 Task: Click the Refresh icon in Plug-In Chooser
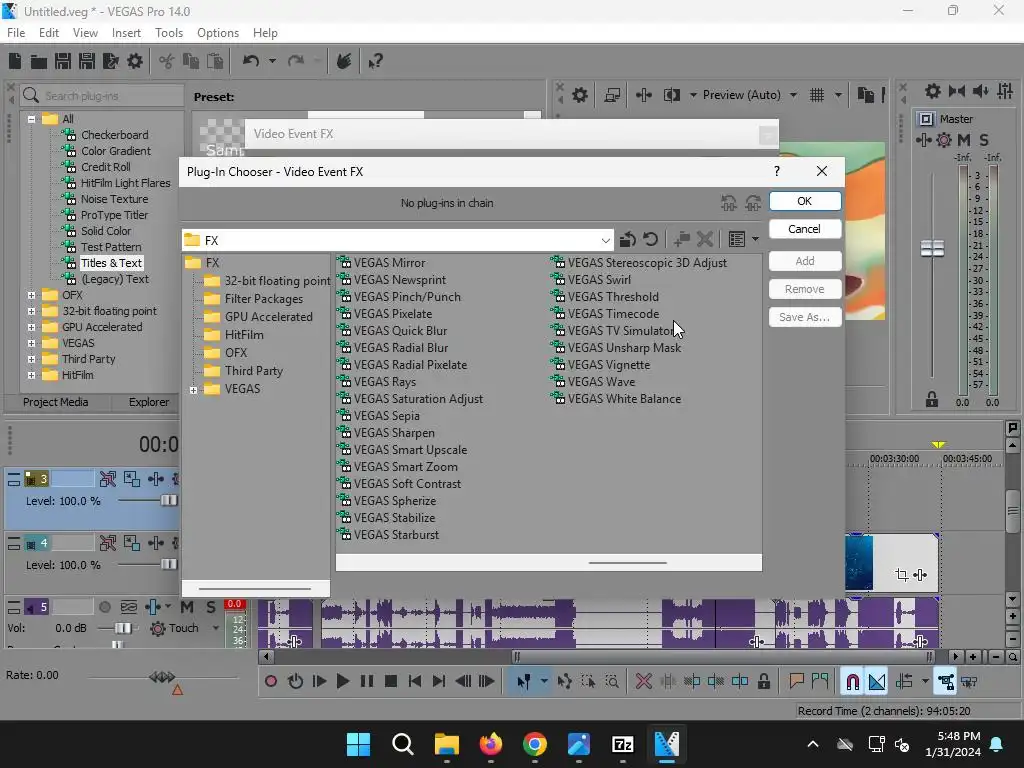650,240
